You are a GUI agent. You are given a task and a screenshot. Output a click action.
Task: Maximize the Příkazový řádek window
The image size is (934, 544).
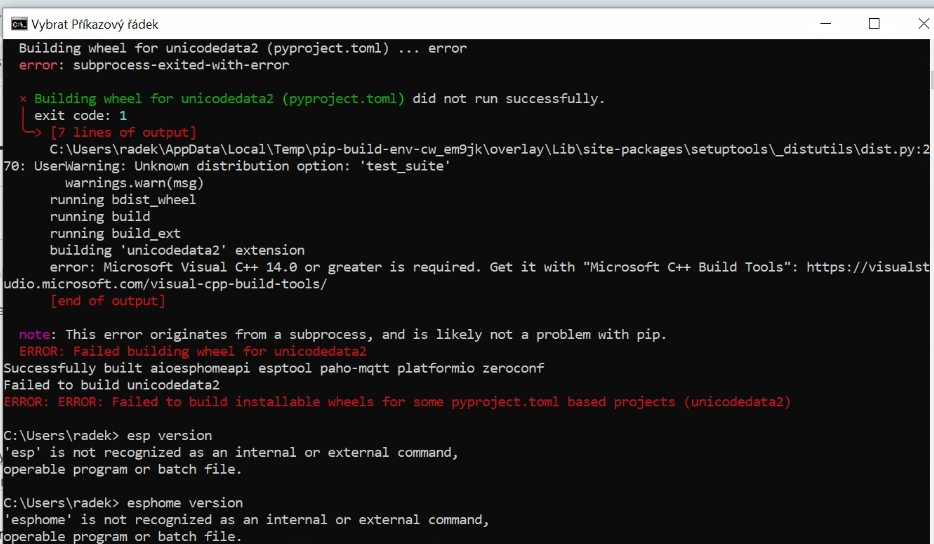[x=874, y=23]
